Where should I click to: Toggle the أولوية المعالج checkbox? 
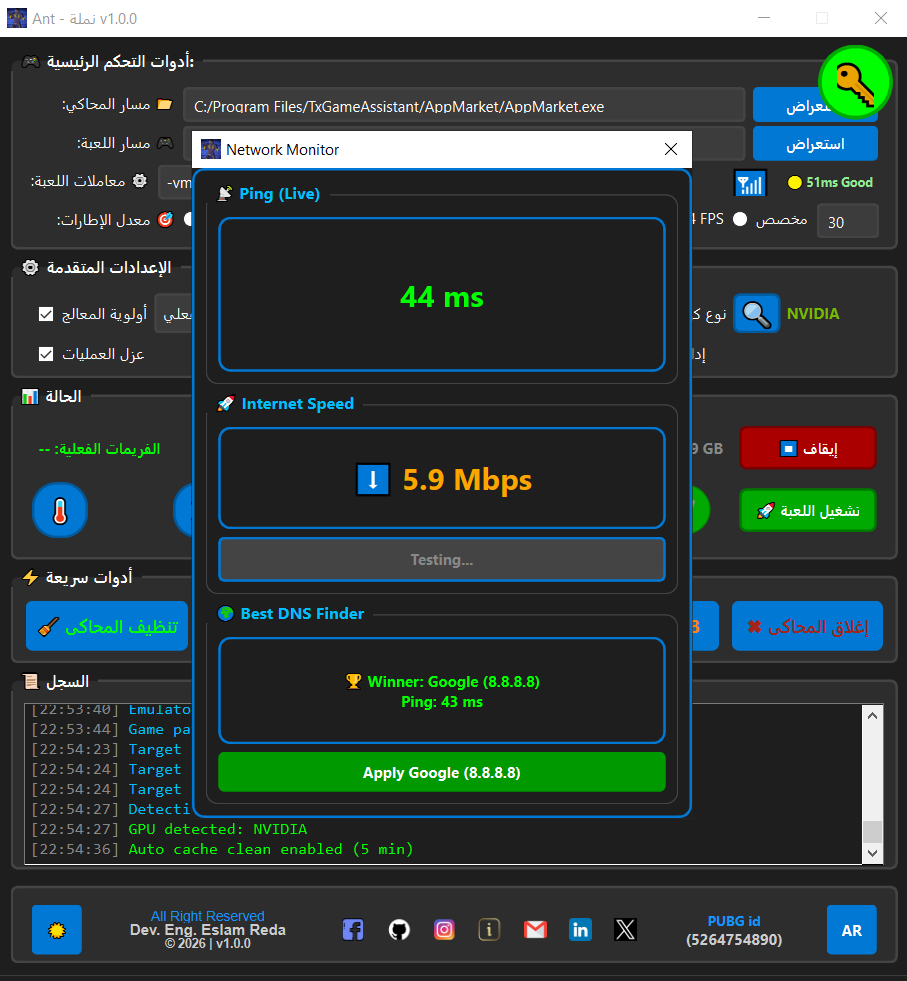point(44,312)
